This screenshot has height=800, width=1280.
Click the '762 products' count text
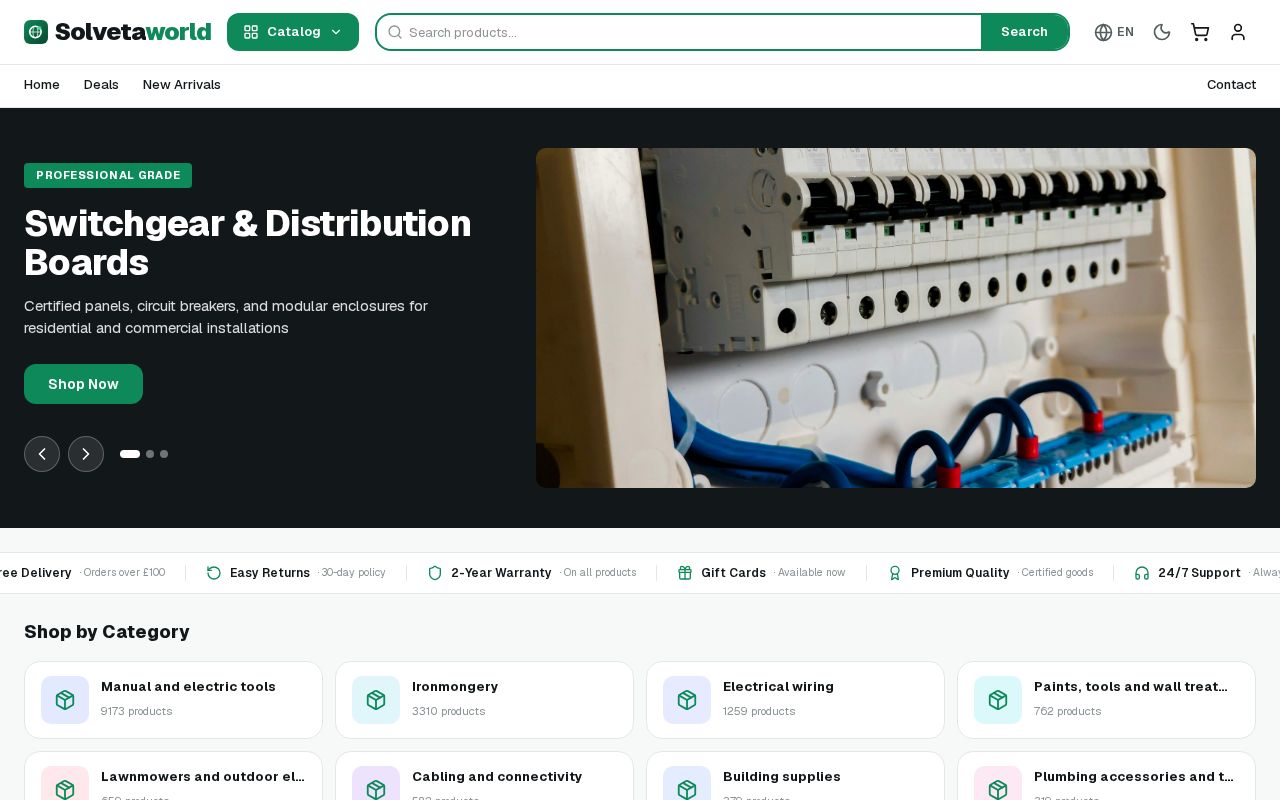[1068, 711]
